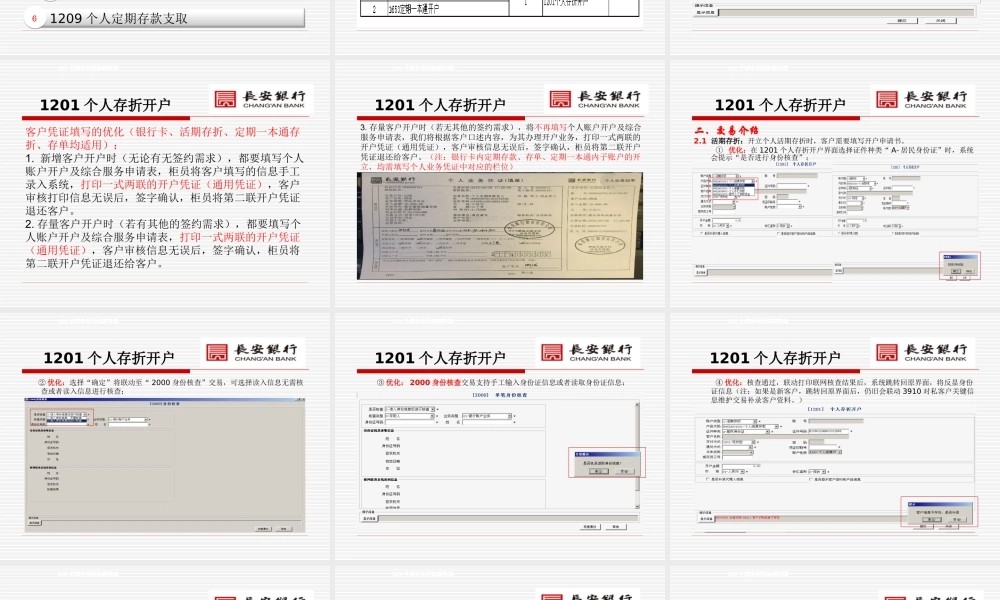
Task: Click the red text 2000 身份核查 on the ③ slide
Action: pyautogui.click(x=435, y=383)
